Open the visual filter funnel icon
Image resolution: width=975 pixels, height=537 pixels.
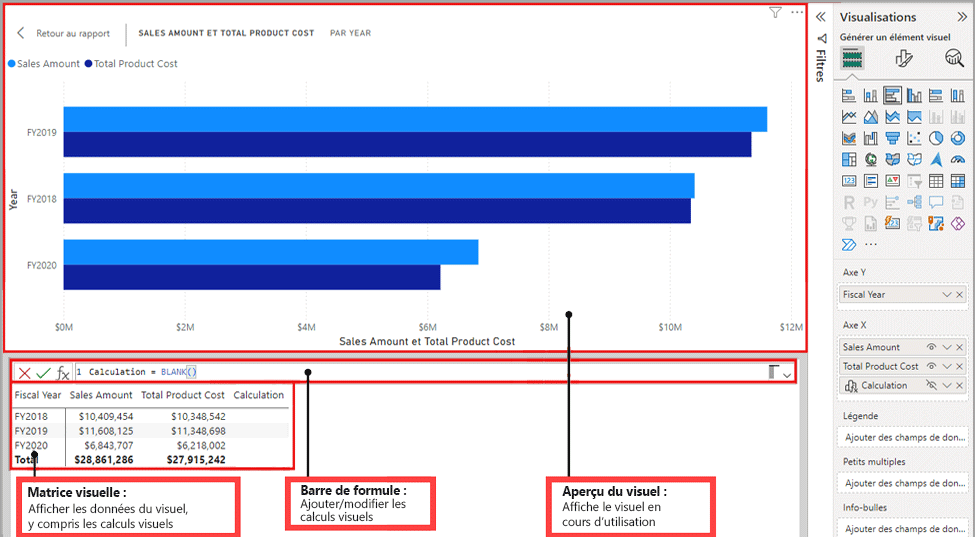(x=775, y=12)
